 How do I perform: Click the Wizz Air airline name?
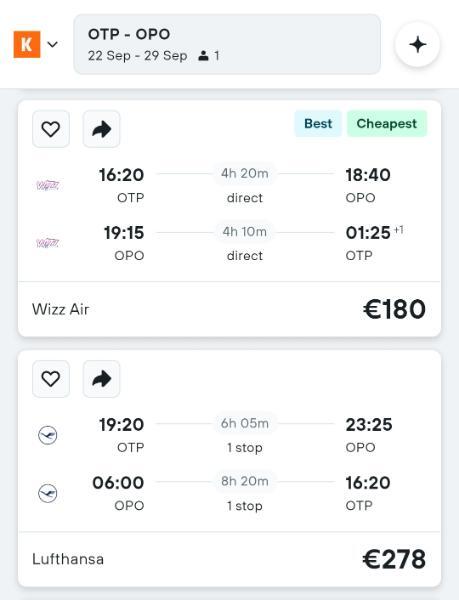pos(61,309)
